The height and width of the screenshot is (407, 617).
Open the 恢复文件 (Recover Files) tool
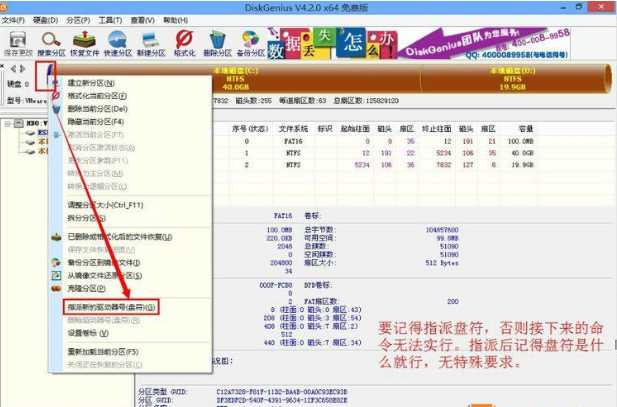tap(88, 44)
